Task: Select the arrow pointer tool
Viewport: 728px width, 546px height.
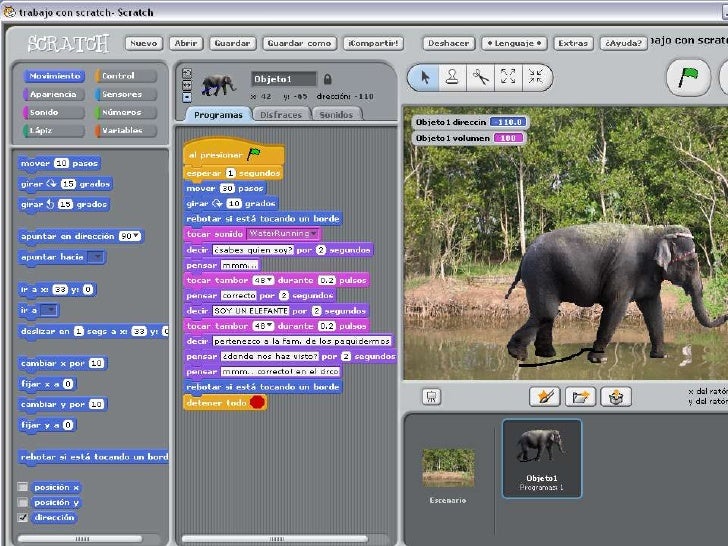Action: point(424,77)
